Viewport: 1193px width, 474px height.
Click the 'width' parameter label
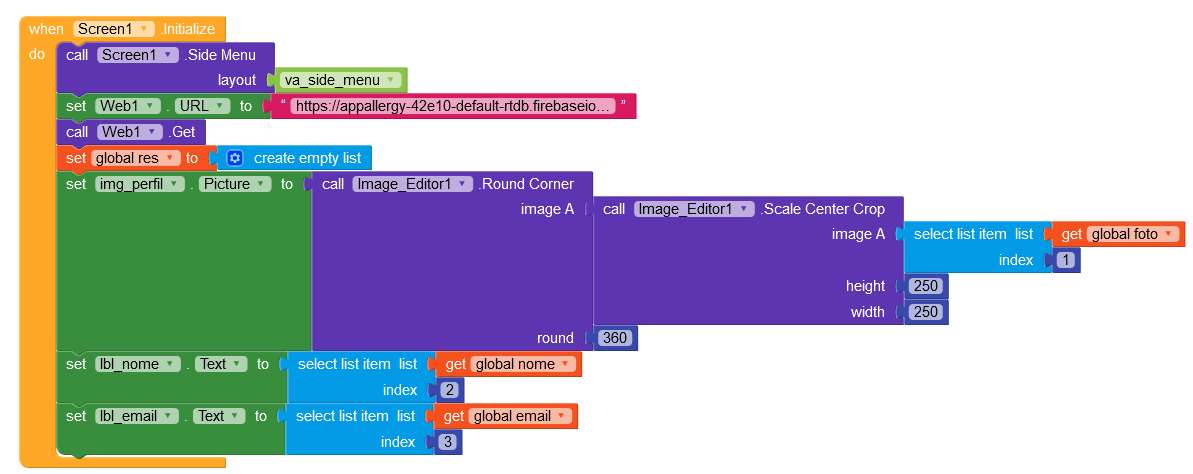pyautogui.click(x=867, y=312)
